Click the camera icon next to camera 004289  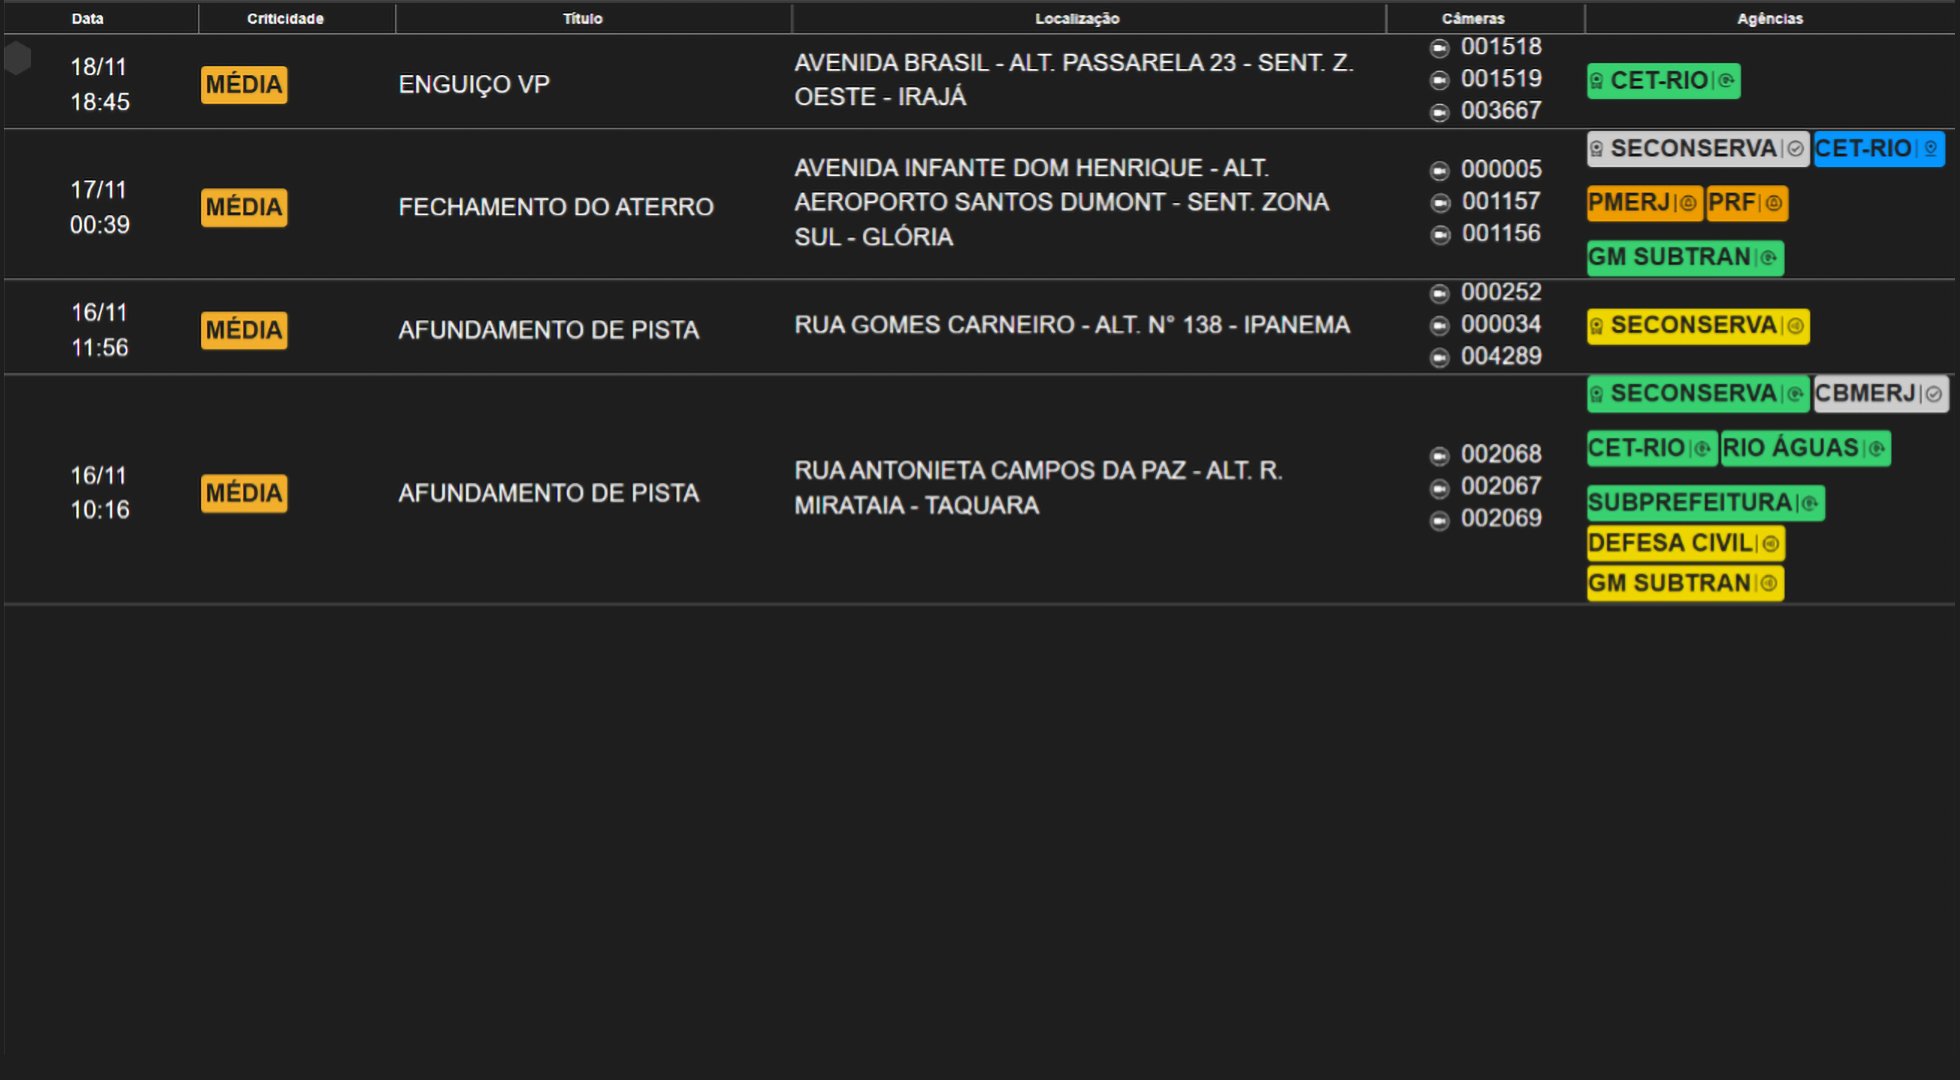tap(1440, 356)
